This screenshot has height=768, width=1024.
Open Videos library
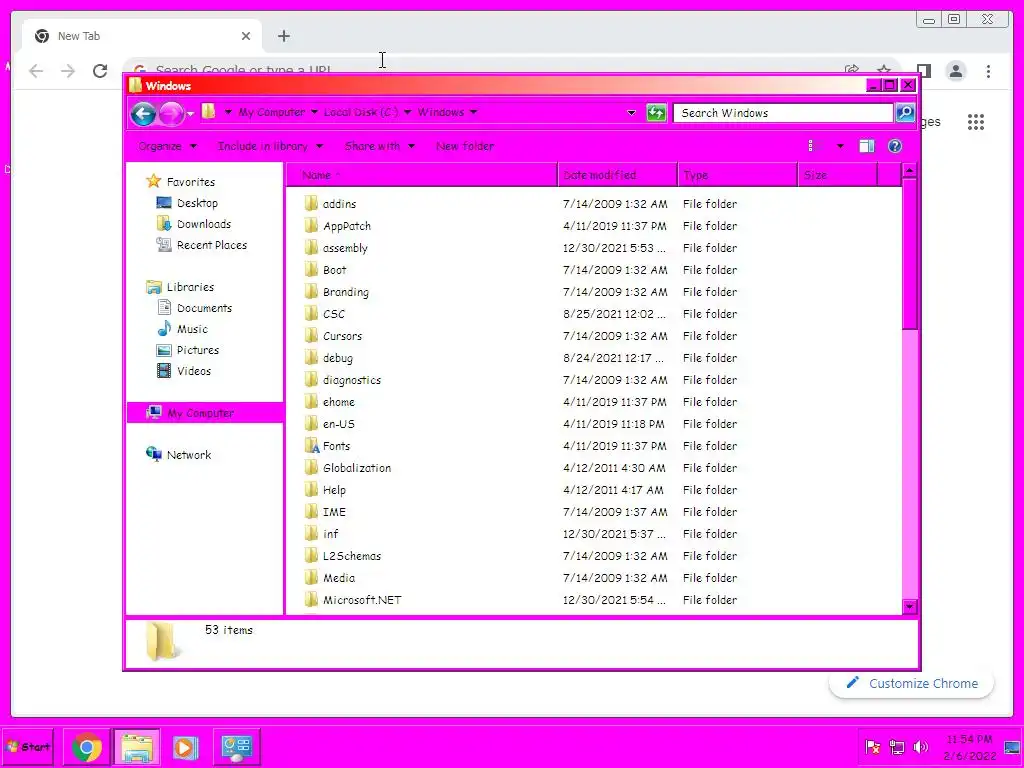click(194, 371)
